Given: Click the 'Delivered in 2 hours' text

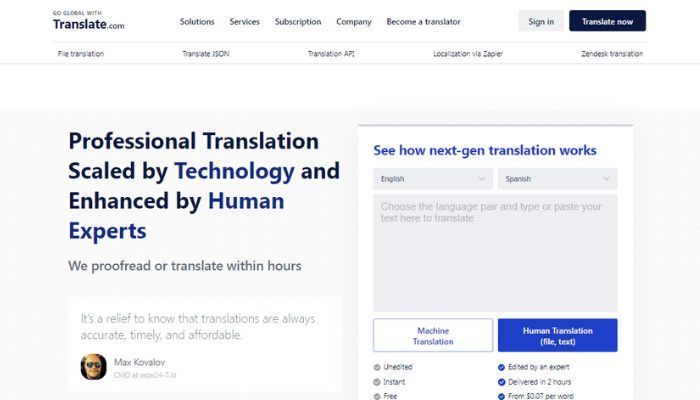Looking at the screenshot, I should tap(540, 382).
